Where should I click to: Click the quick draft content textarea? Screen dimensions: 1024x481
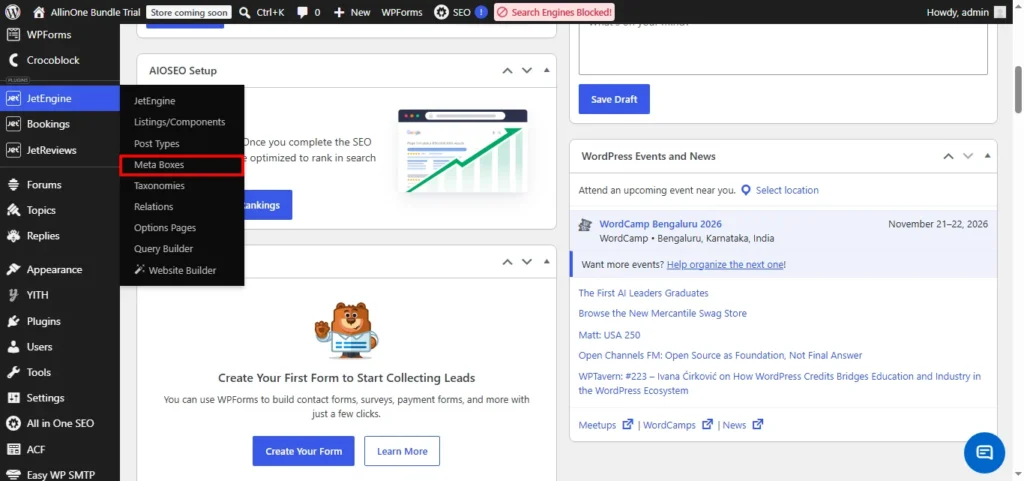click(x=783, y=48)
